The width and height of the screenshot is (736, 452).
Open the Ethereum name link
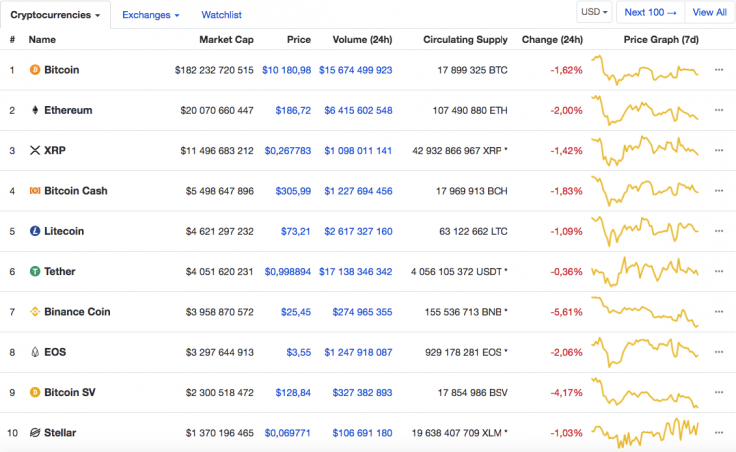tap(68, 110)
